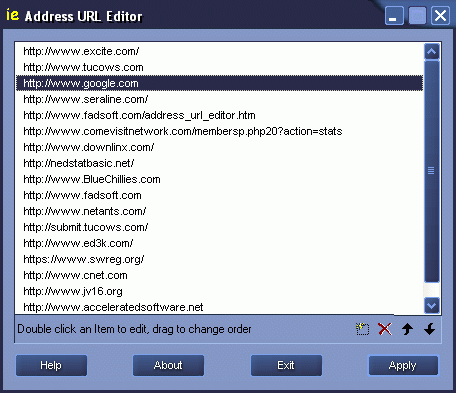The image size is (456, 393).
Task: Open the About dialog button
Action: click(x=168, y=365)
